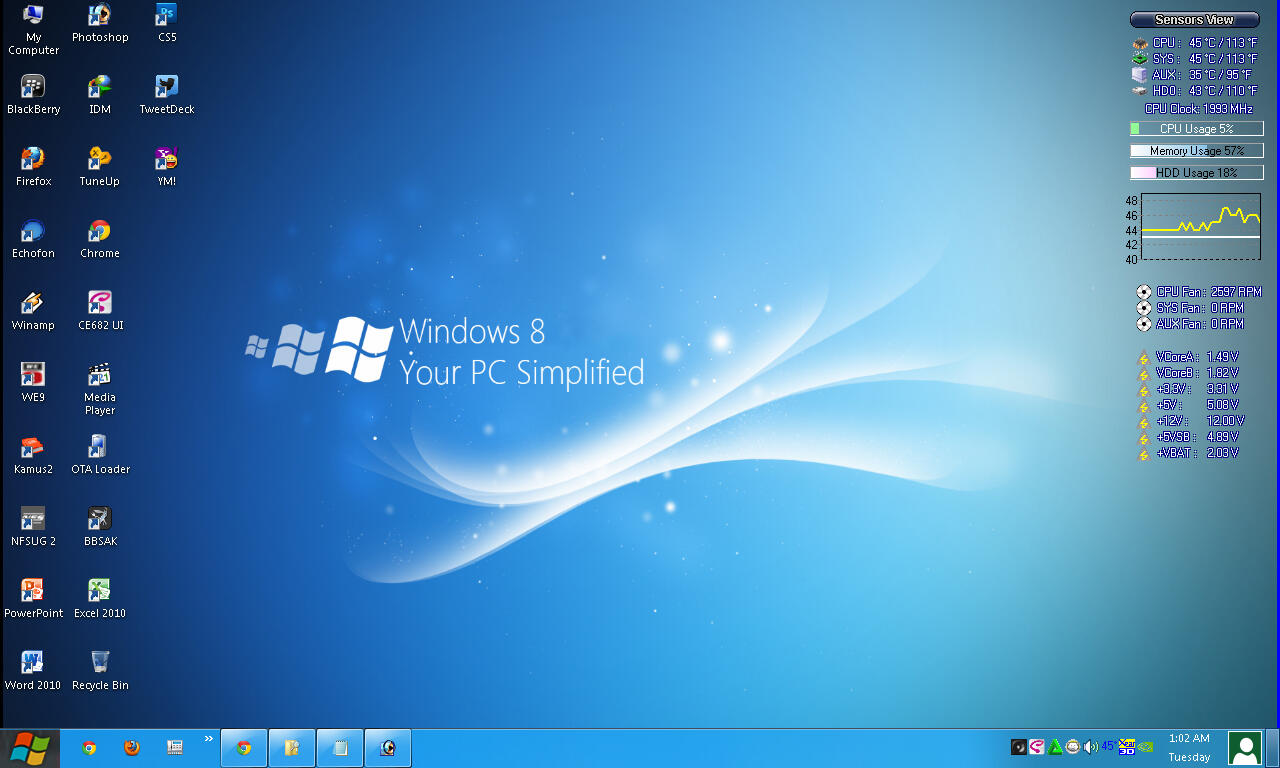The image size is (1280, 768).
Task: Click the 1:02 AM taskbar clock
Action: pos(1189,739)
